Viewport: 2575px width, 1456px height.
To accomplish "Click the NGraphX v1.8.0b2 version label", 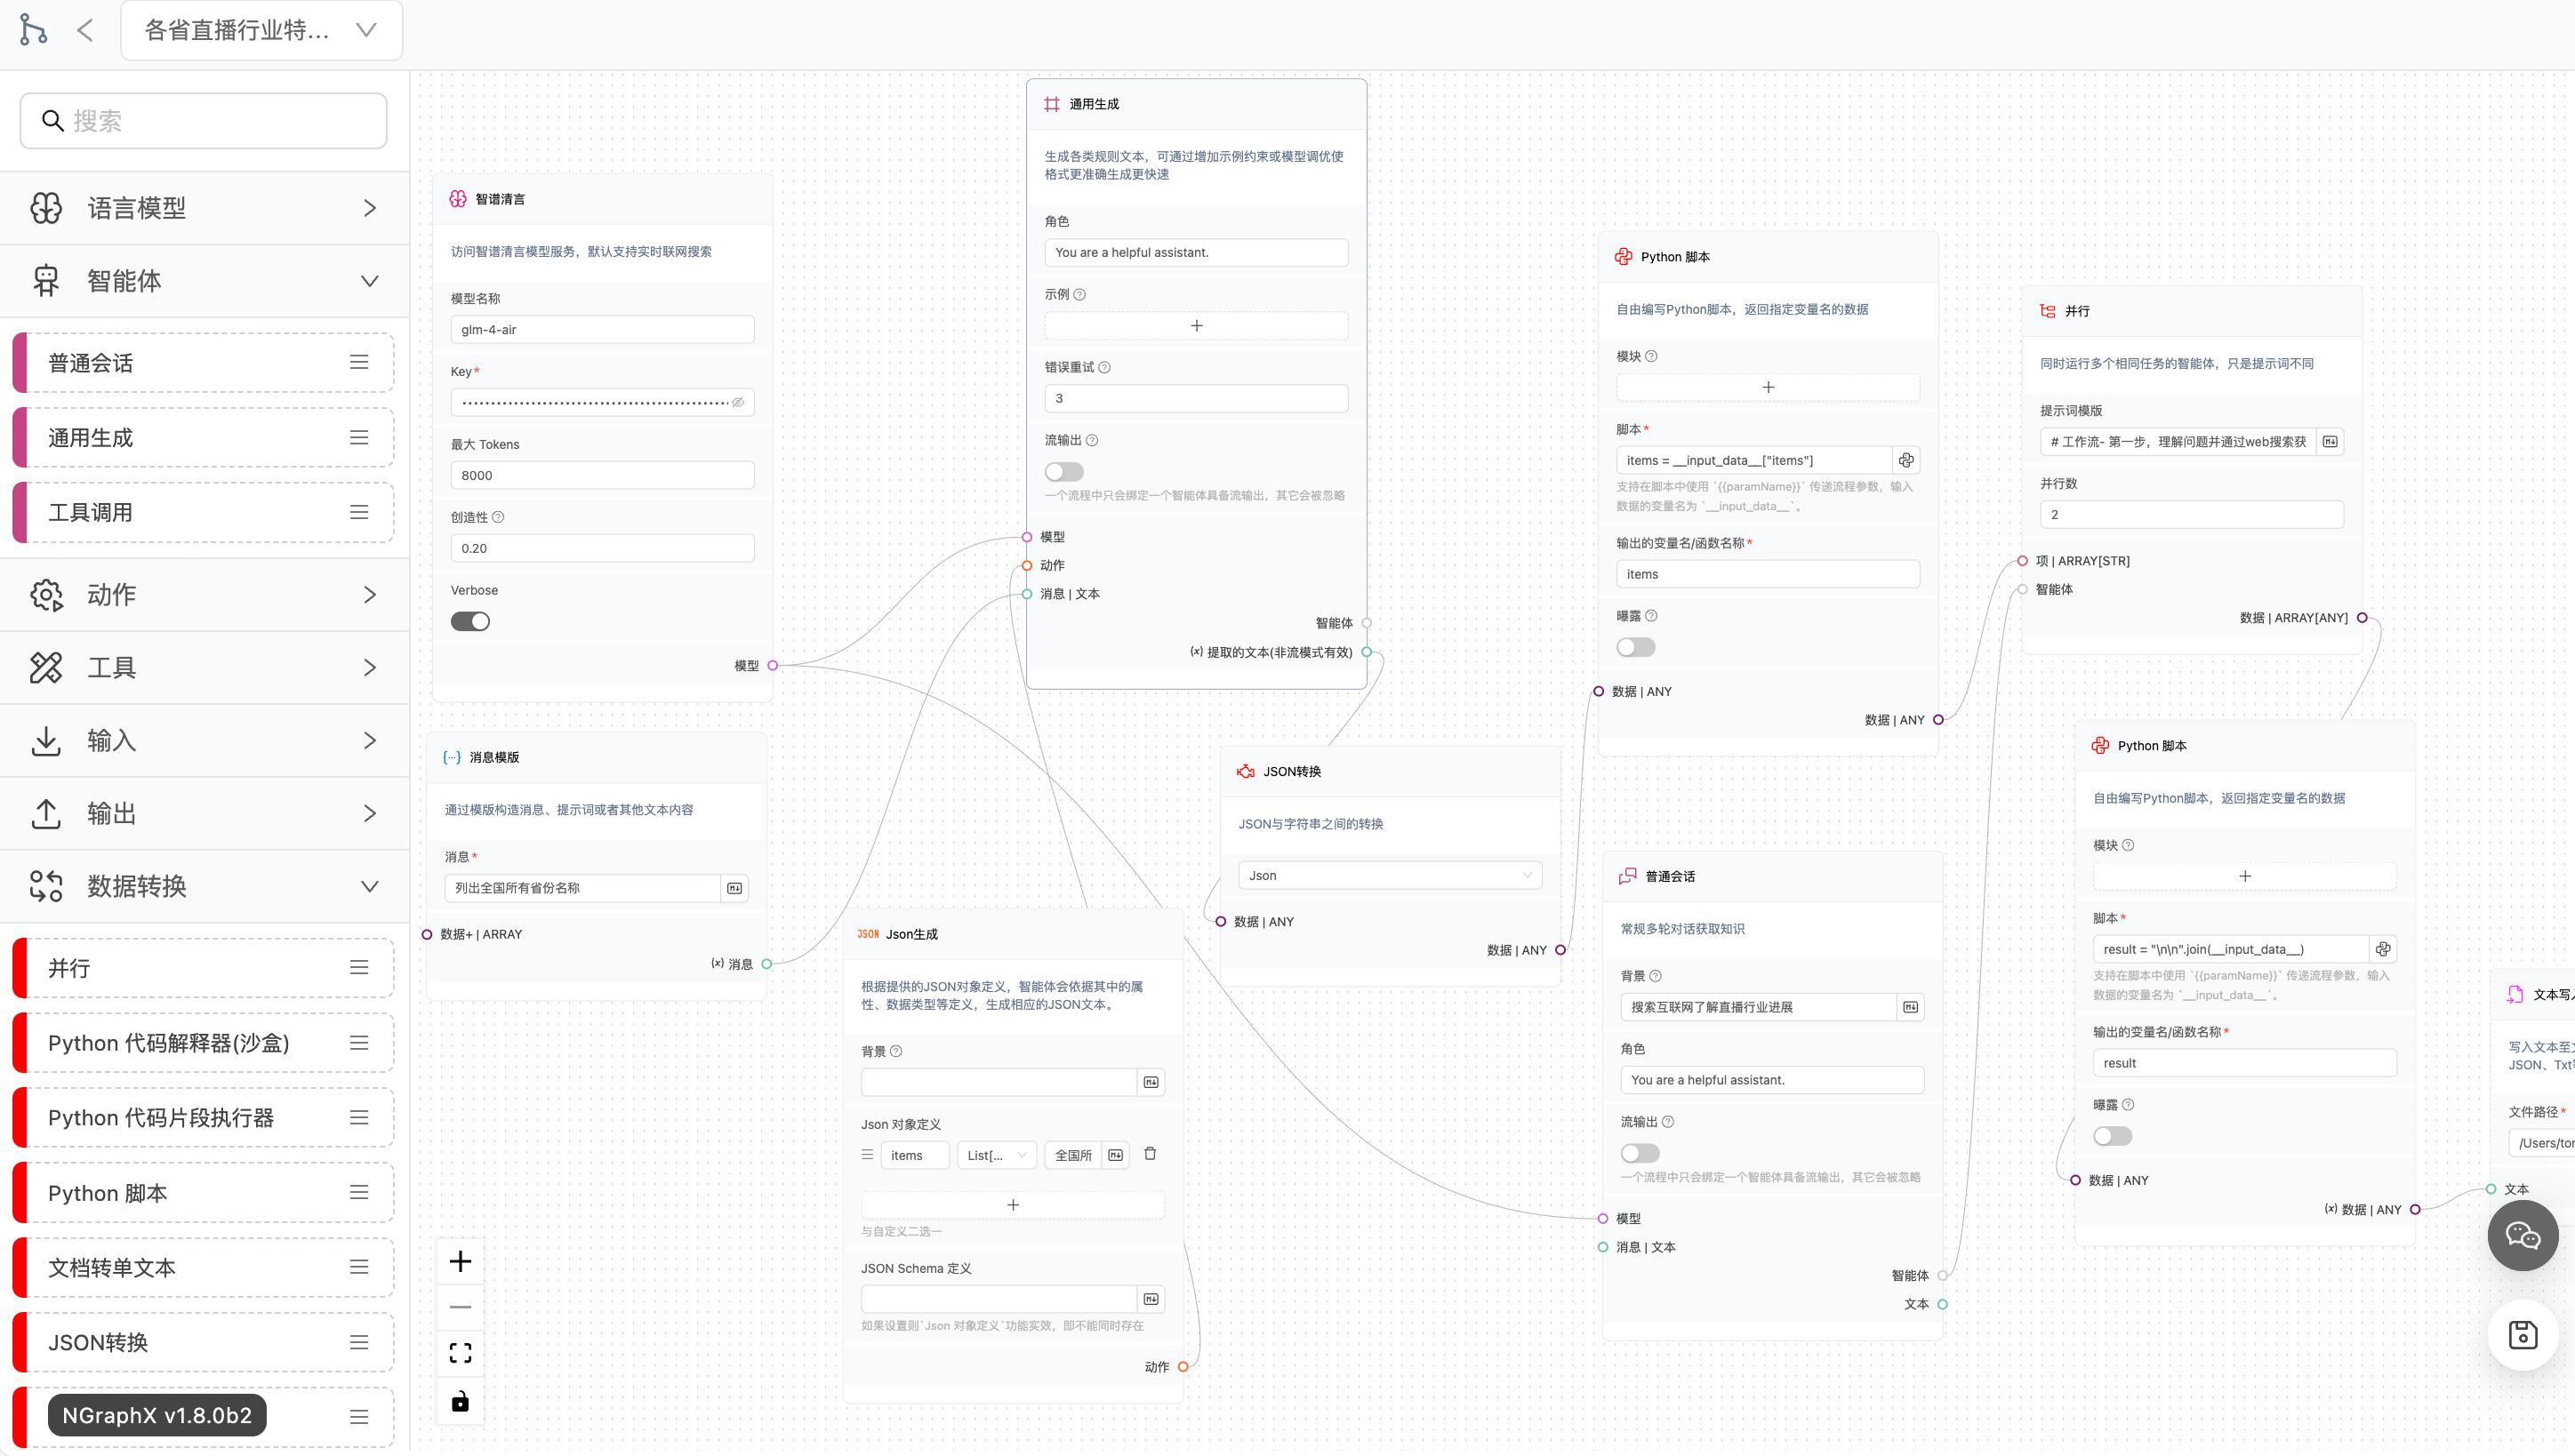I will pyautogui.click(x=157, y=1415).
